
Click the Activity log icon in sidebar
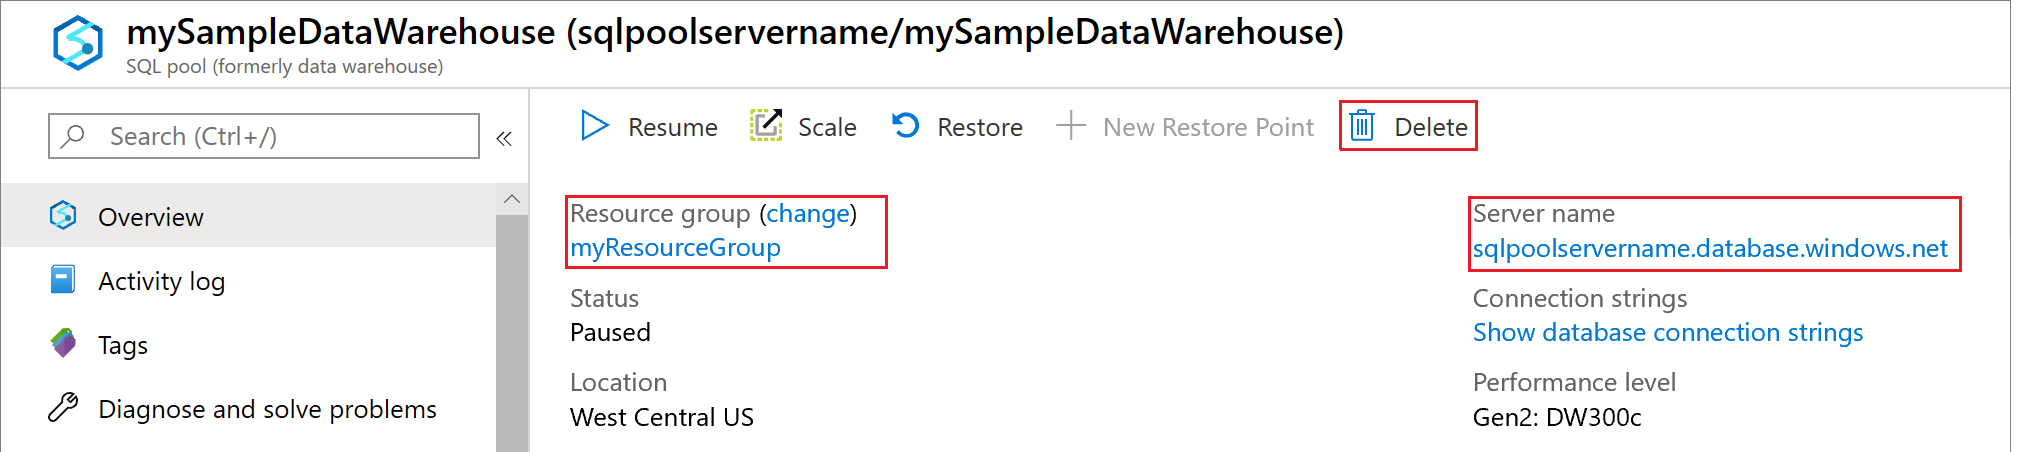(x=63, y=280)
